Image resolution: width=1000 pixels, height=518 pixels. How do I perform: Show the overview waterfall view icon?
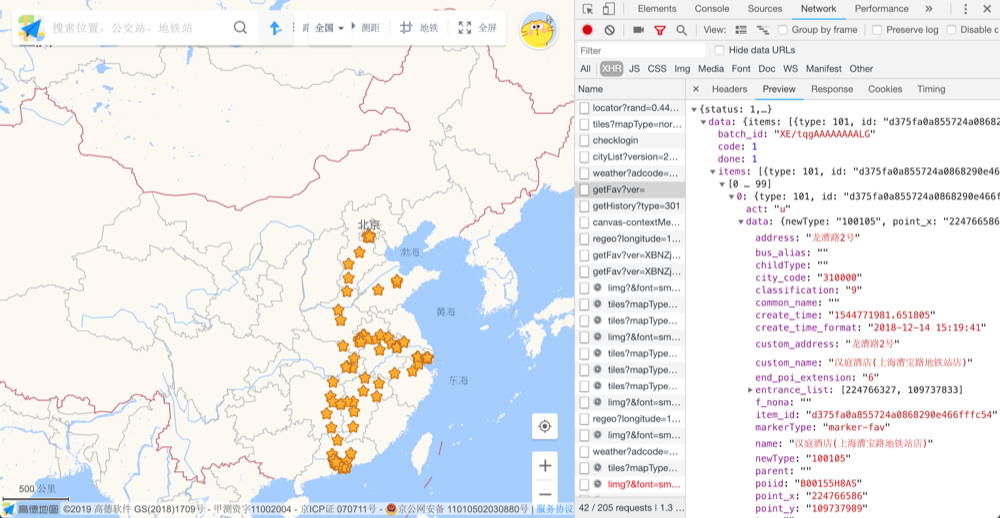pos(762,29)
